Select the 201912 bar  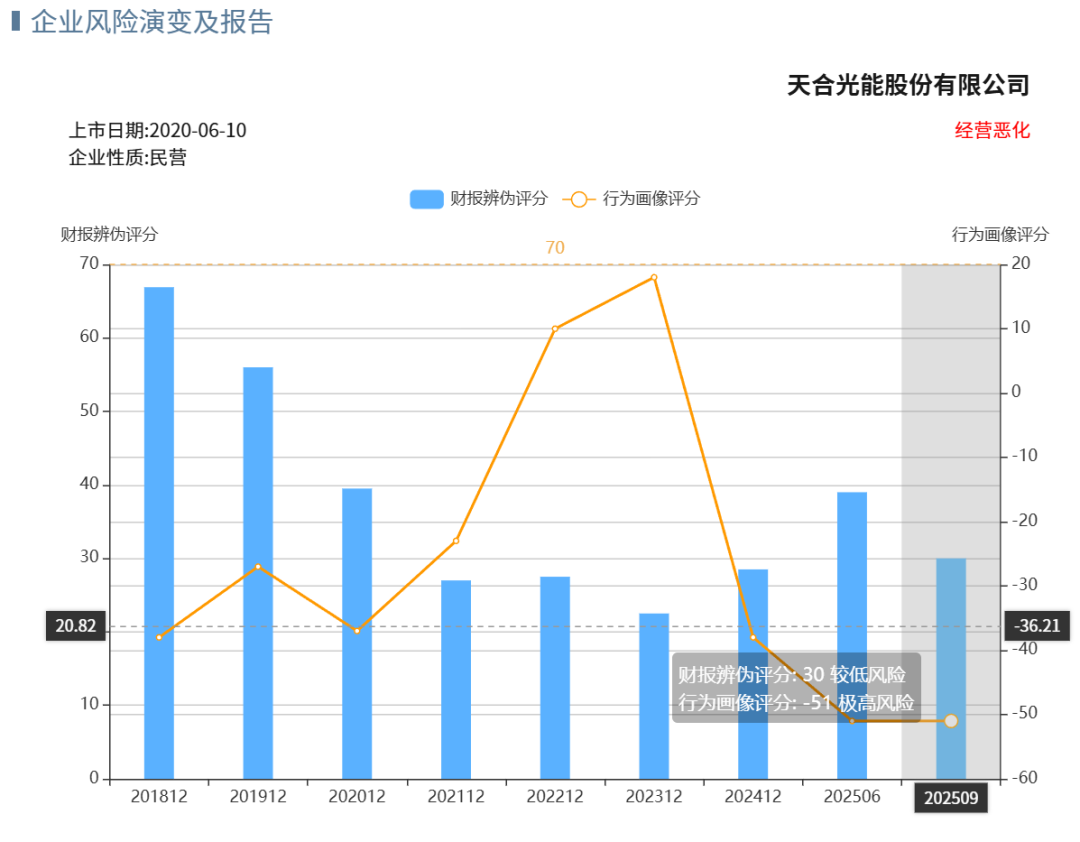click(258, 573)
